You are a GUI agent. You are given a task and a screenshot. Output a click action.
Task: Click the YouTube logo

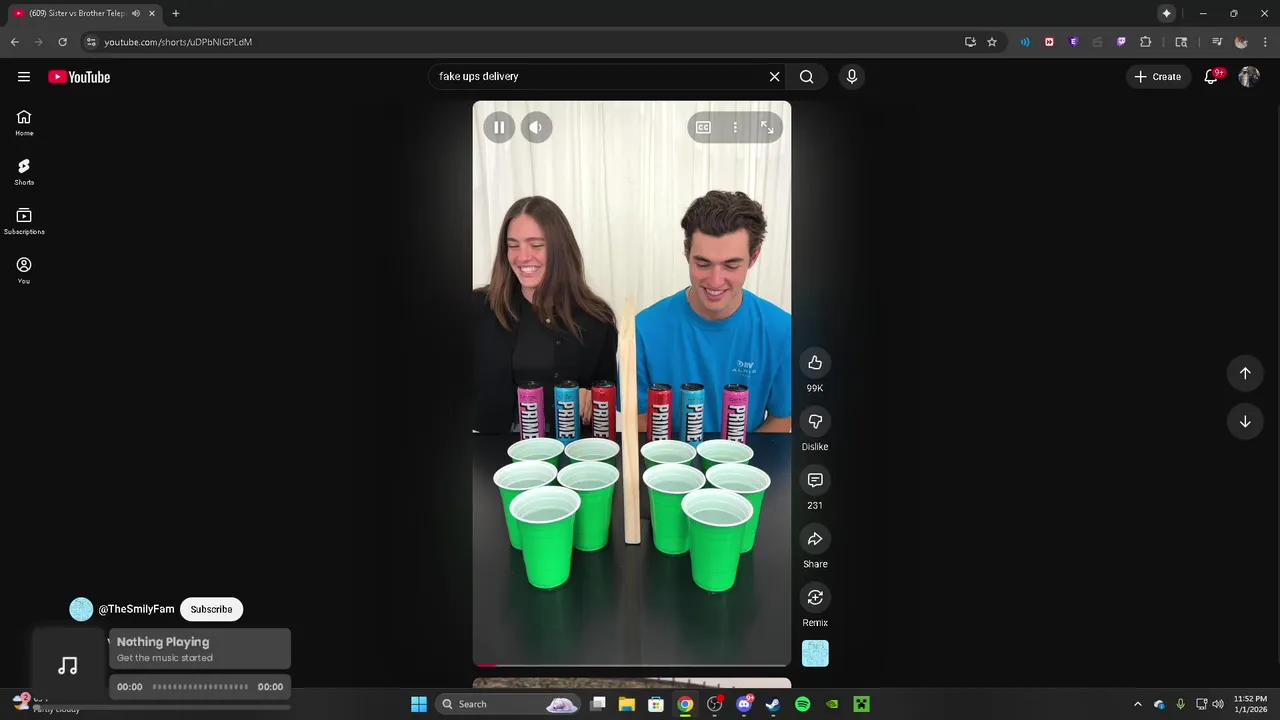click(79, 77)
